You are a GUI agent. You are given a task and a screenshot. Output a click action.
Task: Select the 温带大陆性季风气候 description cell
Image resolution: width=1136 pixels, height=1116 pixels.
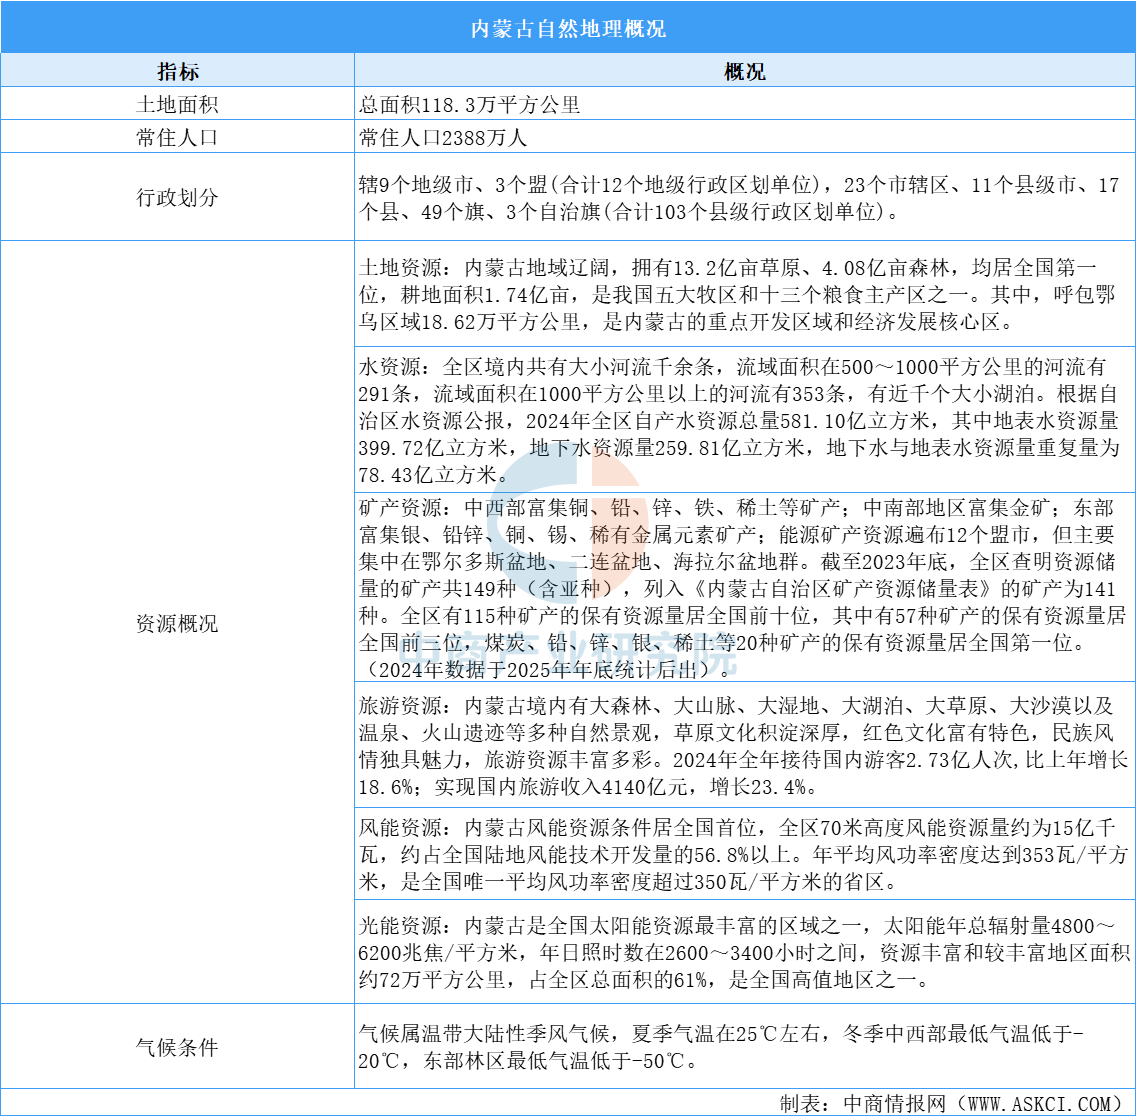744,1047
